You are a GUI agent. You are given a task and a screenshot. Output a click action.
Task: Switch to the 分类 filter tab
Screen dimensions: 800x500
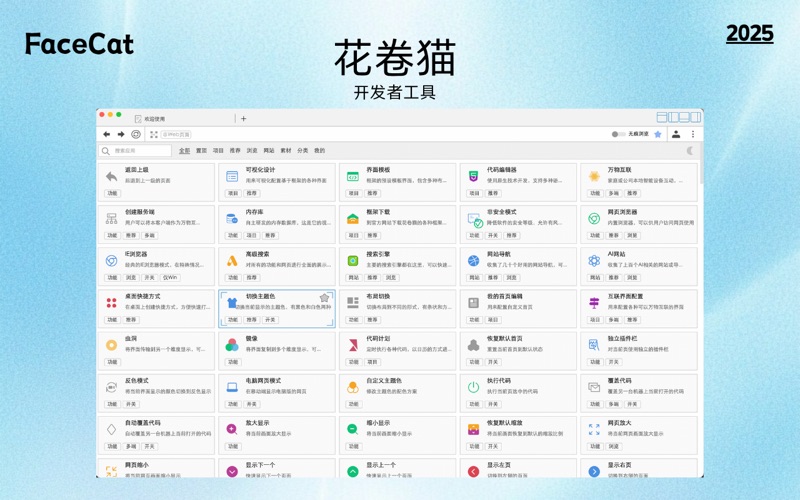303,151
